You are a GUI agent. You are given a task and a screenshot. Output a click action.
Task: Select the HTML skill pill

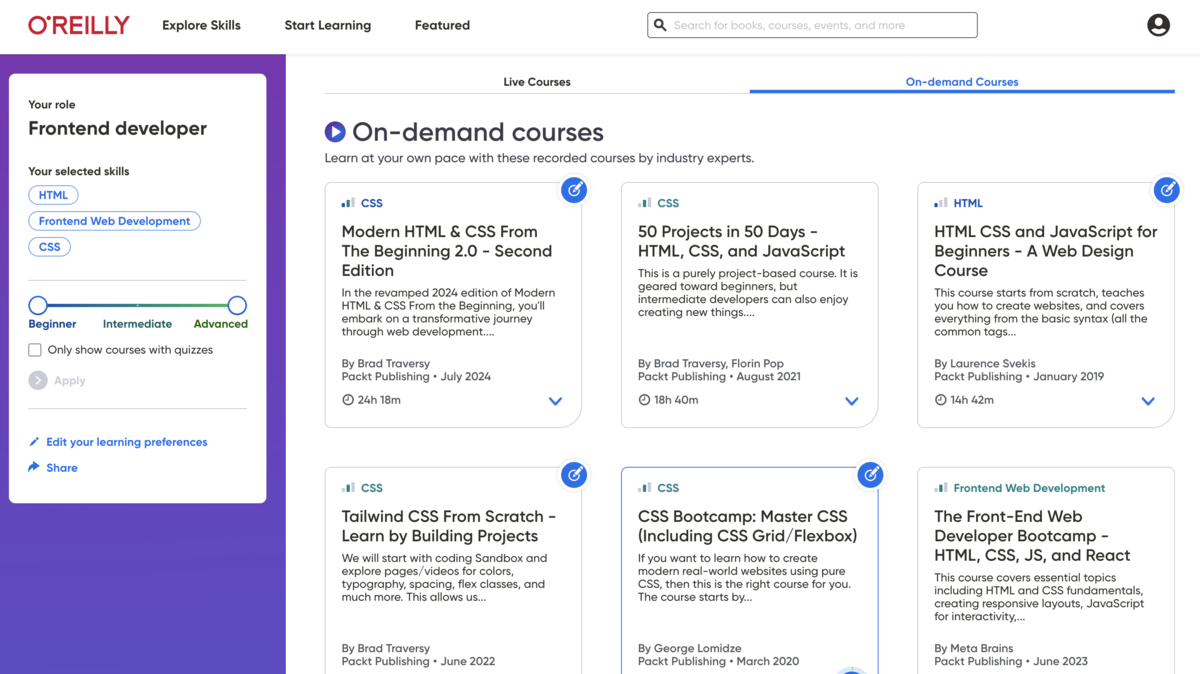pyautogui.click(x=53, y=195)
